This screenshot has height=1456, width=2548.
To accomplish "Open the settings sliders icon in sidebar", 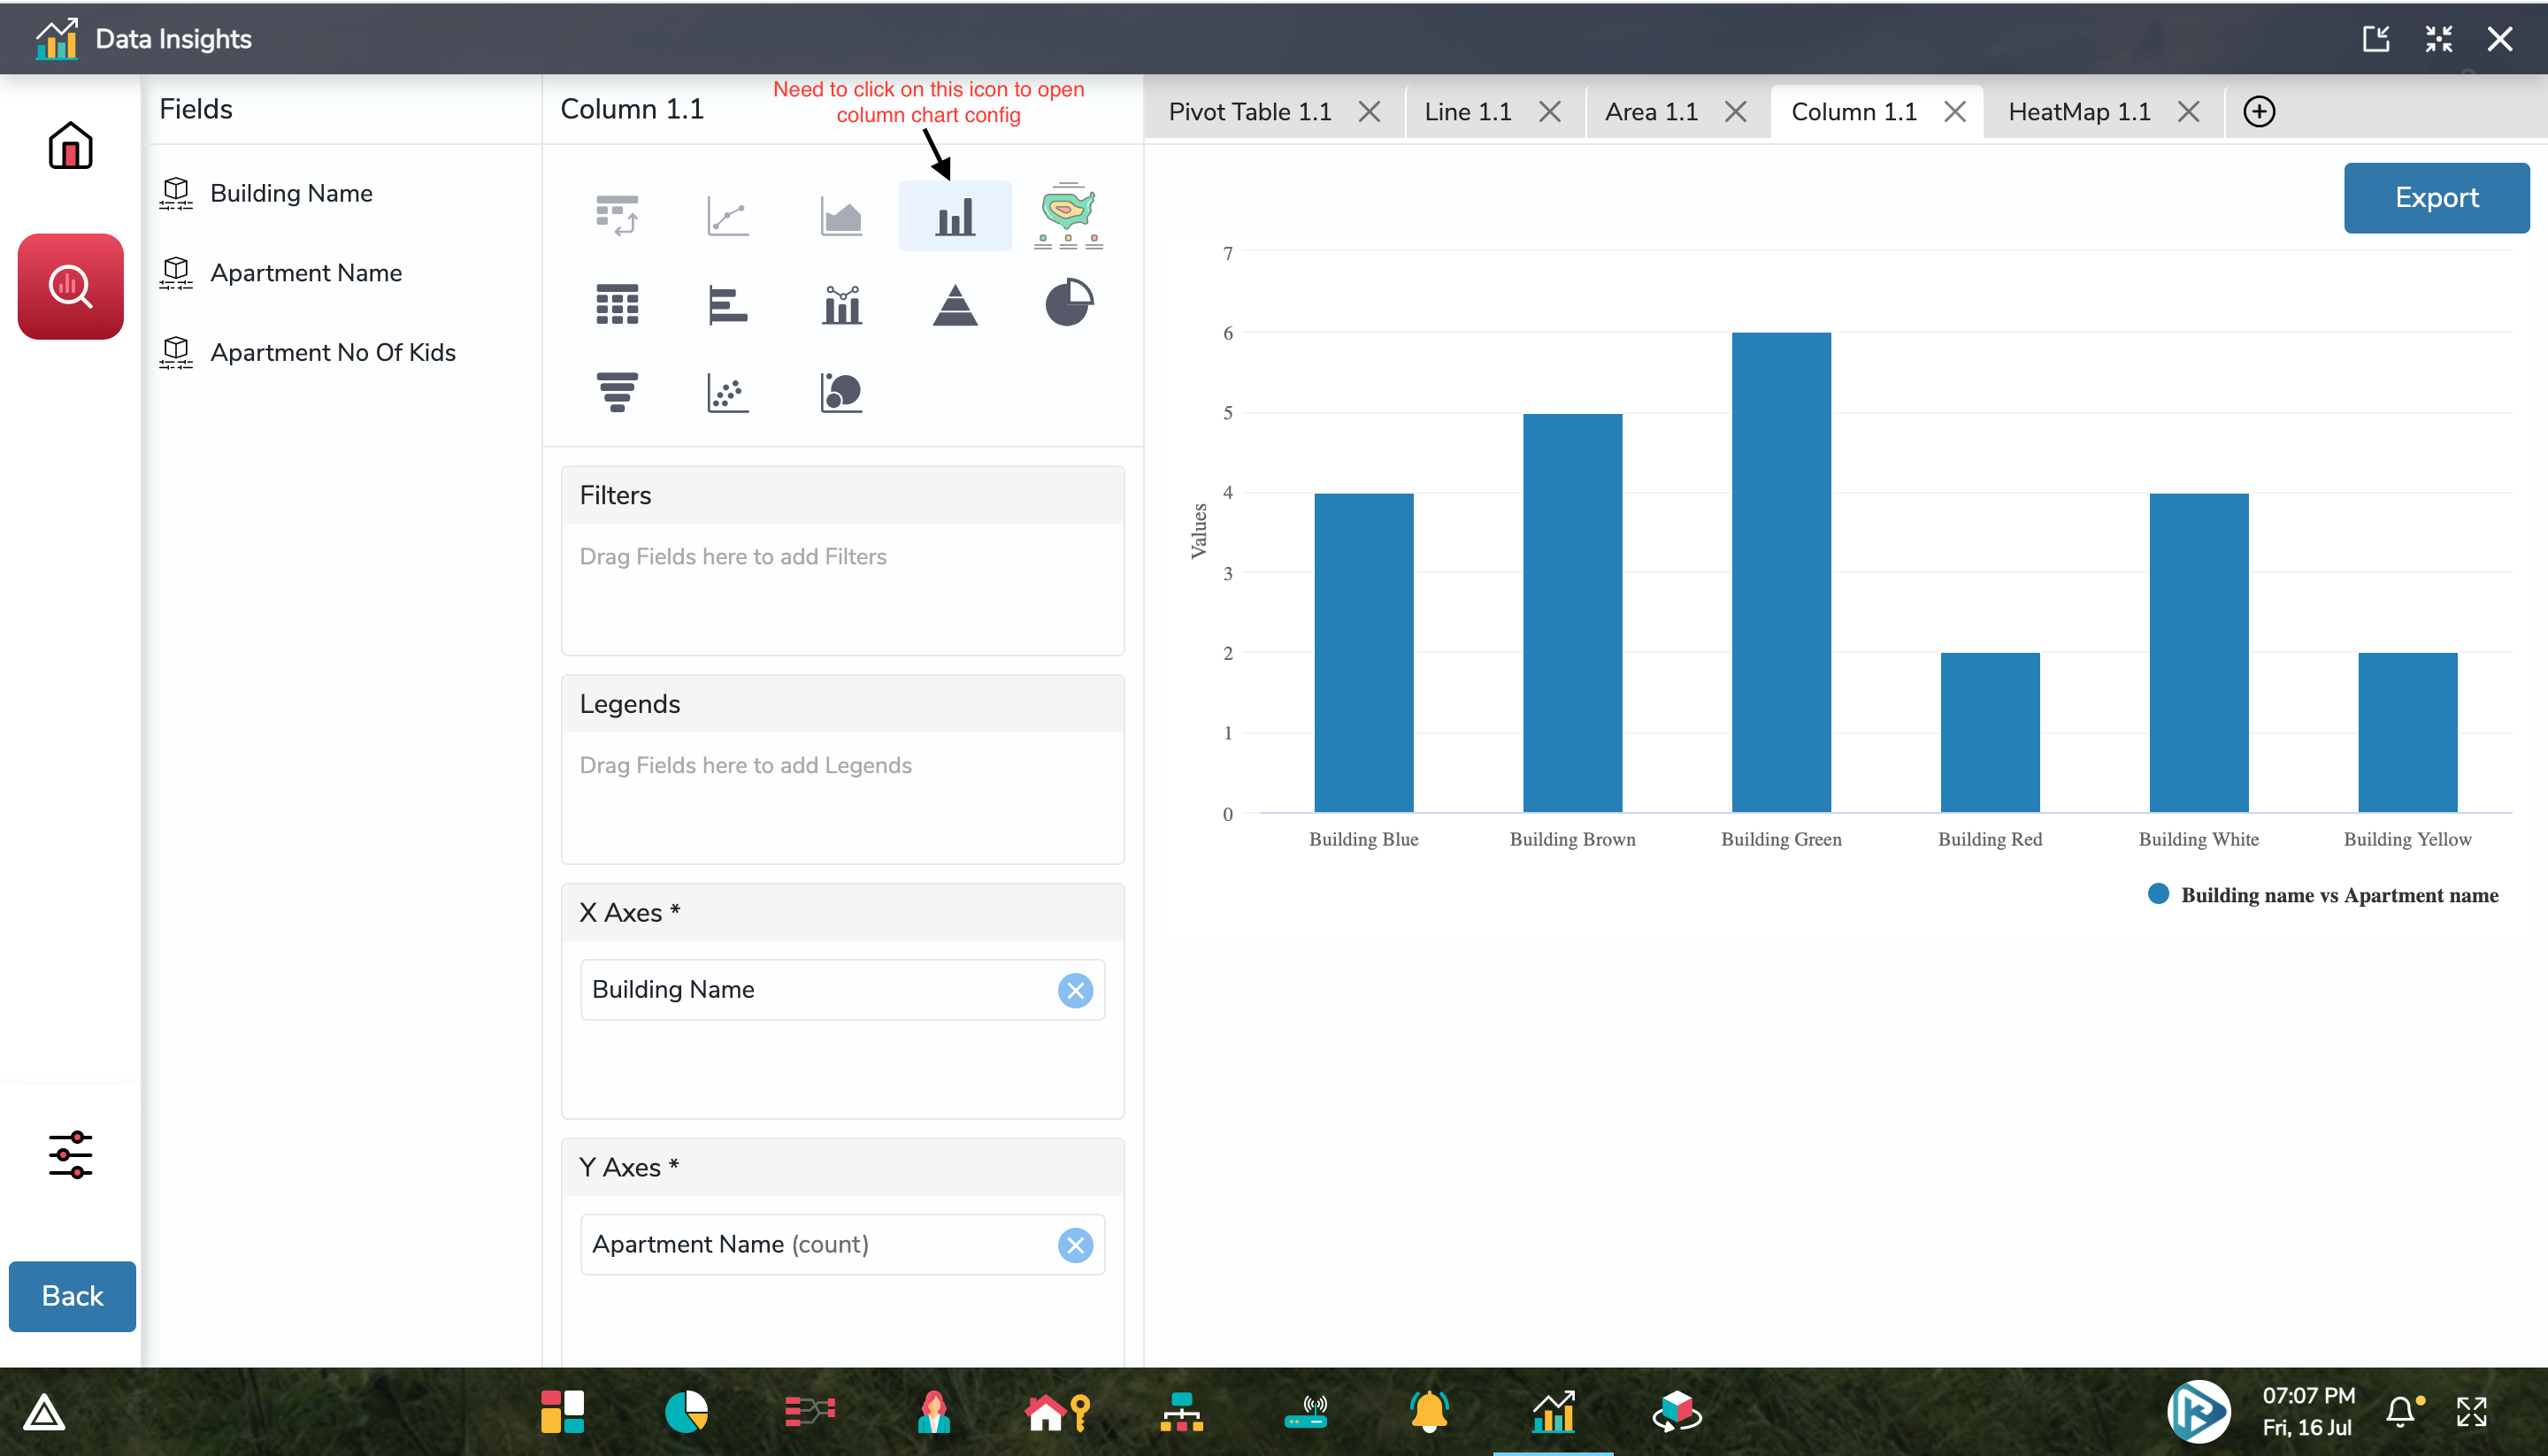I will coord(70,1155).
